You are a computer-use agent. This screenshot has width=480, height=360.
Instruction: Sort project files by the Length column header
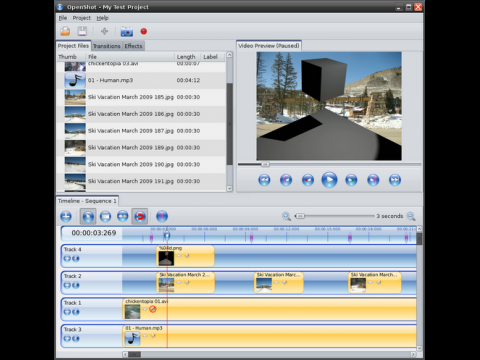[x=187, y=57]
